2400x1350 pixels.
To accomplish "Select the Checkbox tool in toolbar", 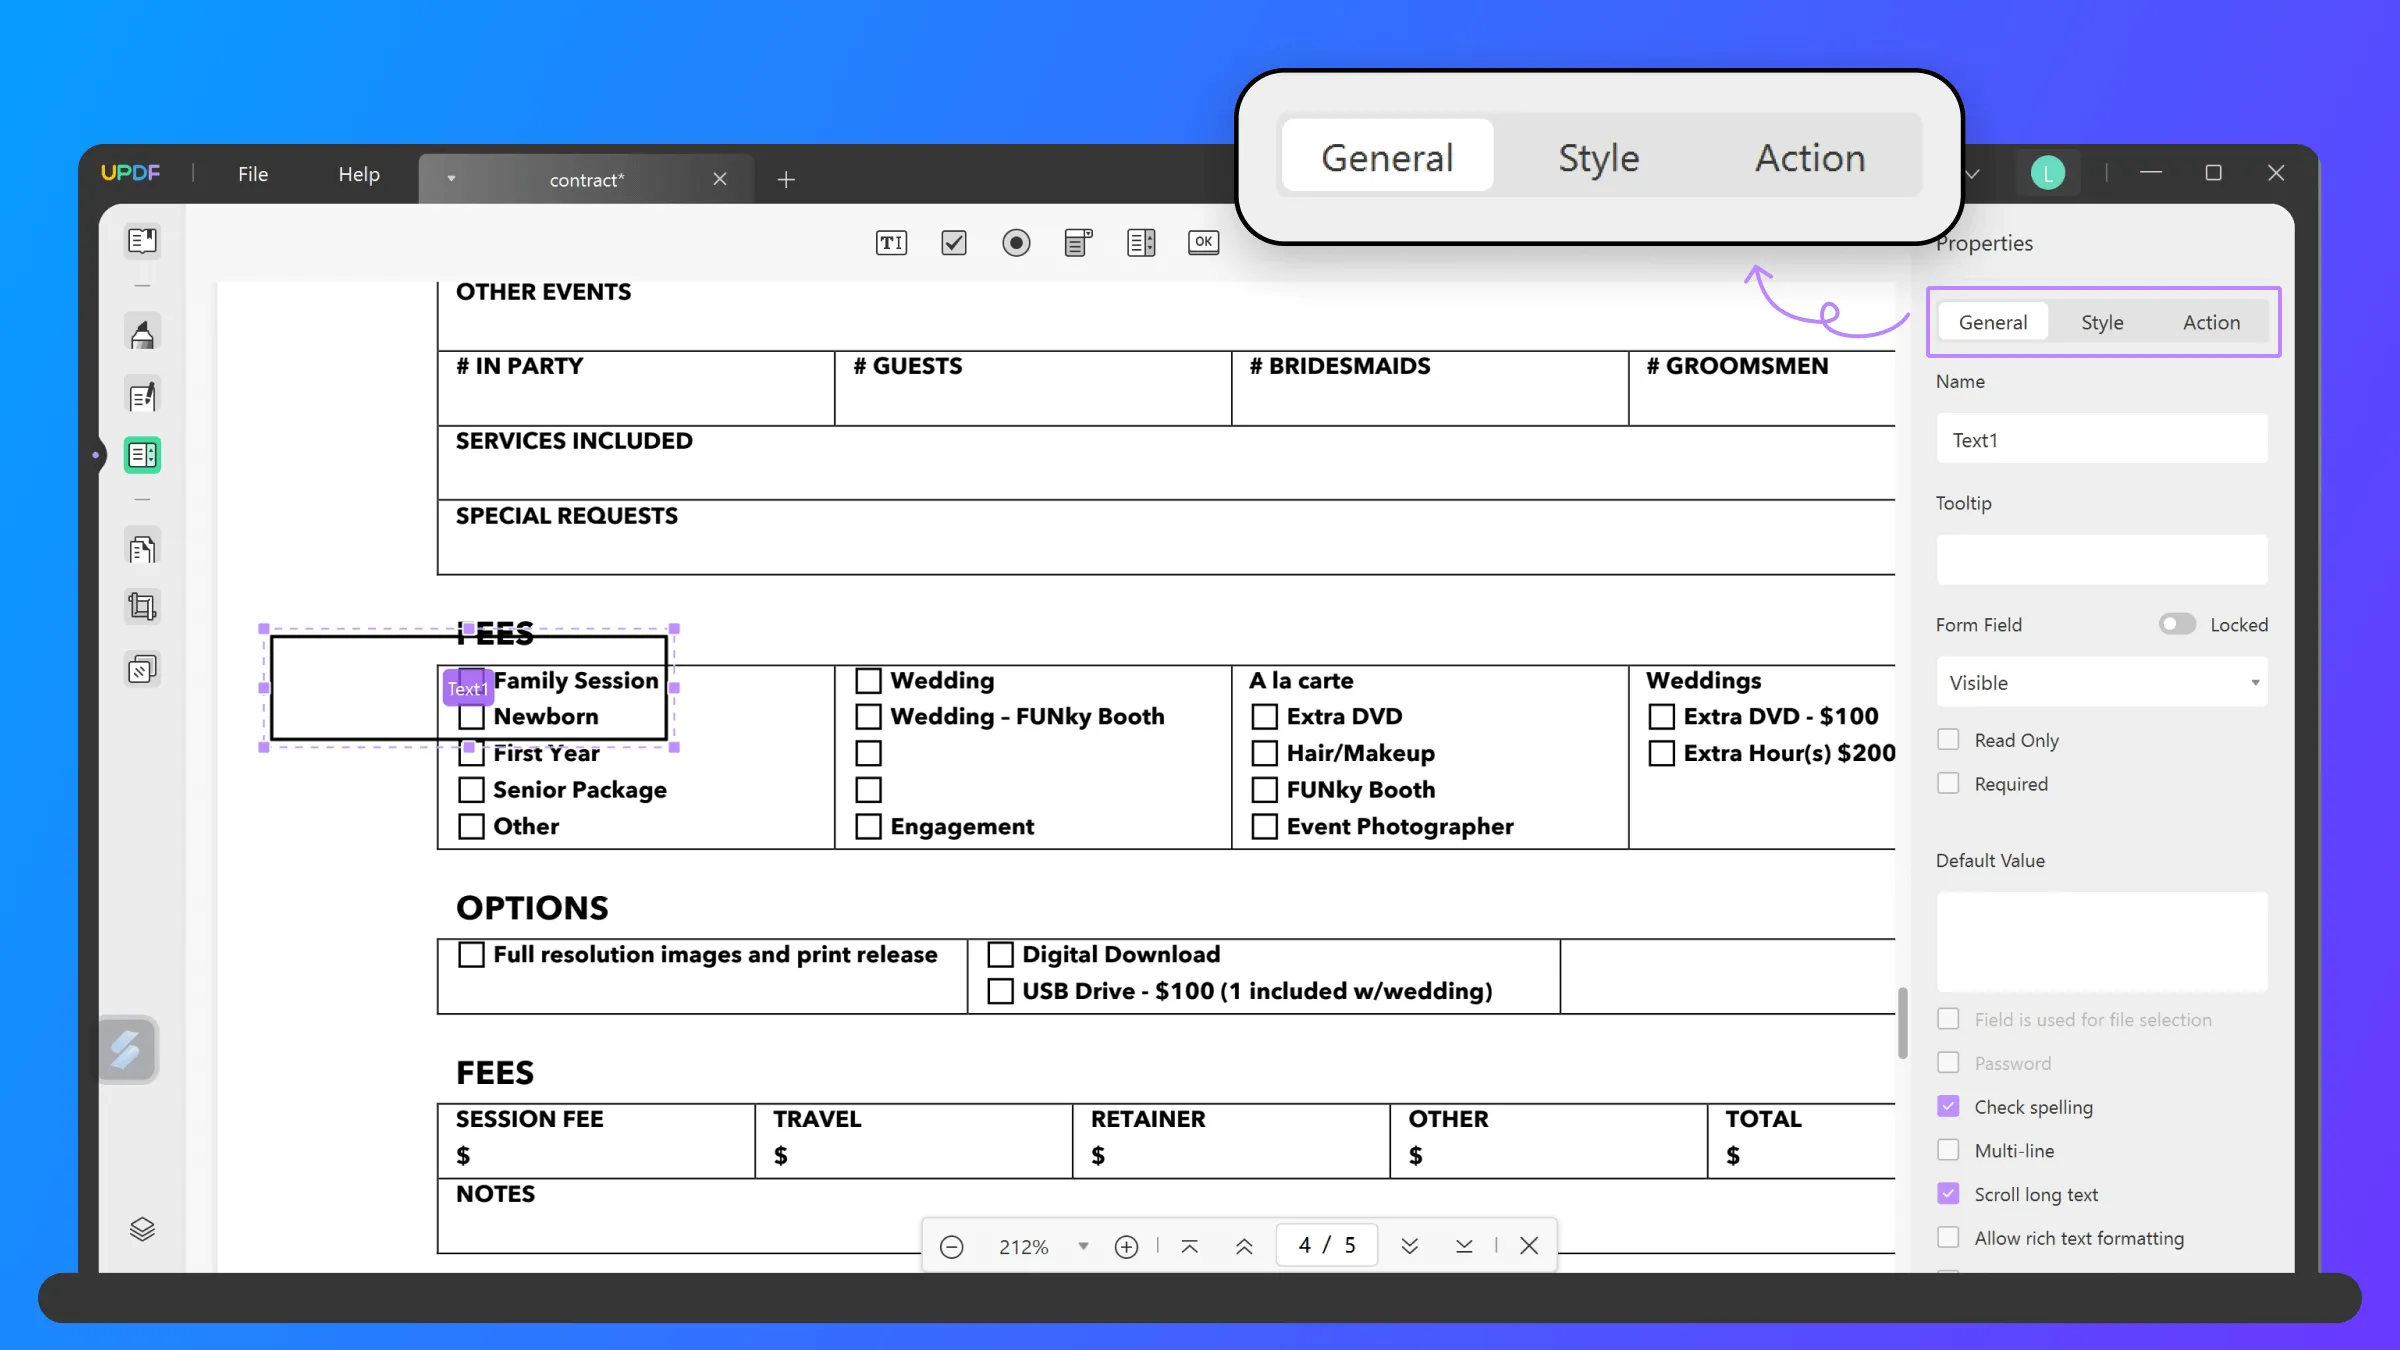I will click(954, 242).
